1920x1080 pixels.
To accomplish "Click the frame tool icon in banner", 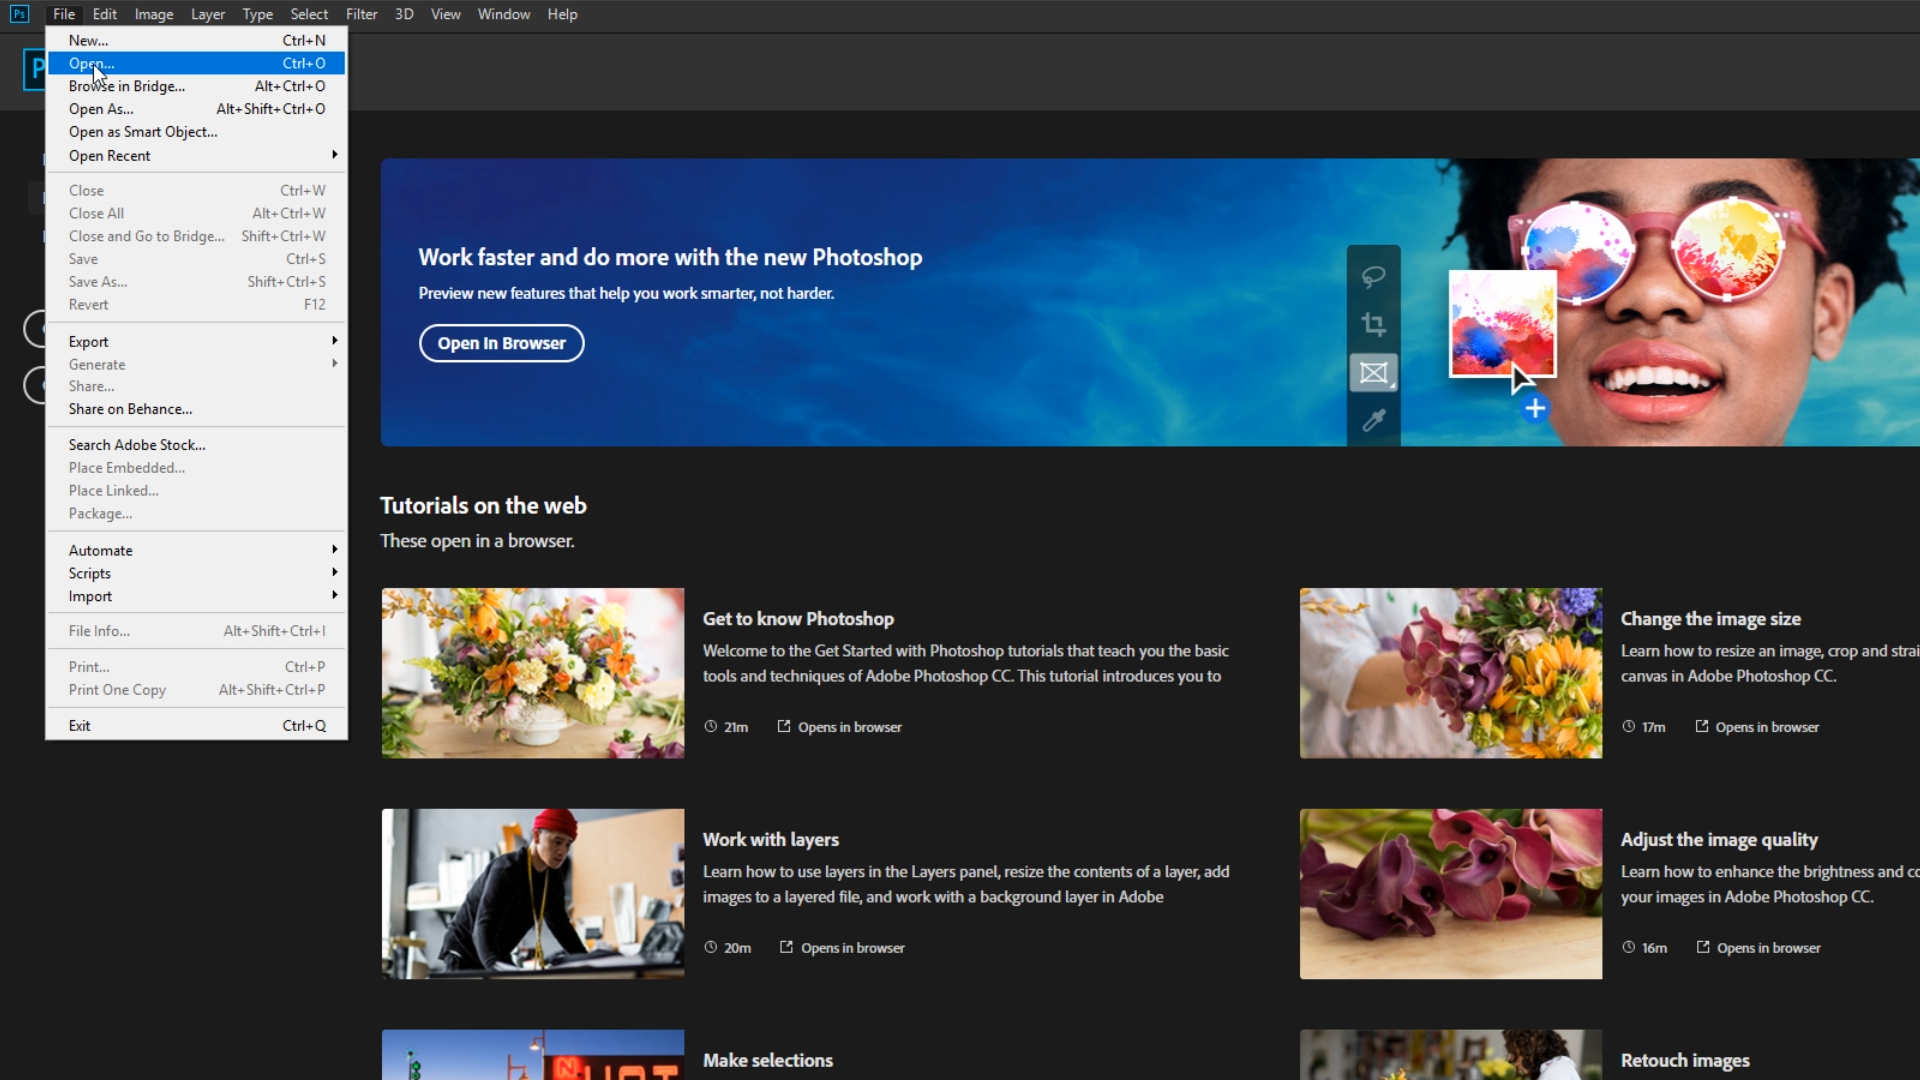I will click(1373, 373).
